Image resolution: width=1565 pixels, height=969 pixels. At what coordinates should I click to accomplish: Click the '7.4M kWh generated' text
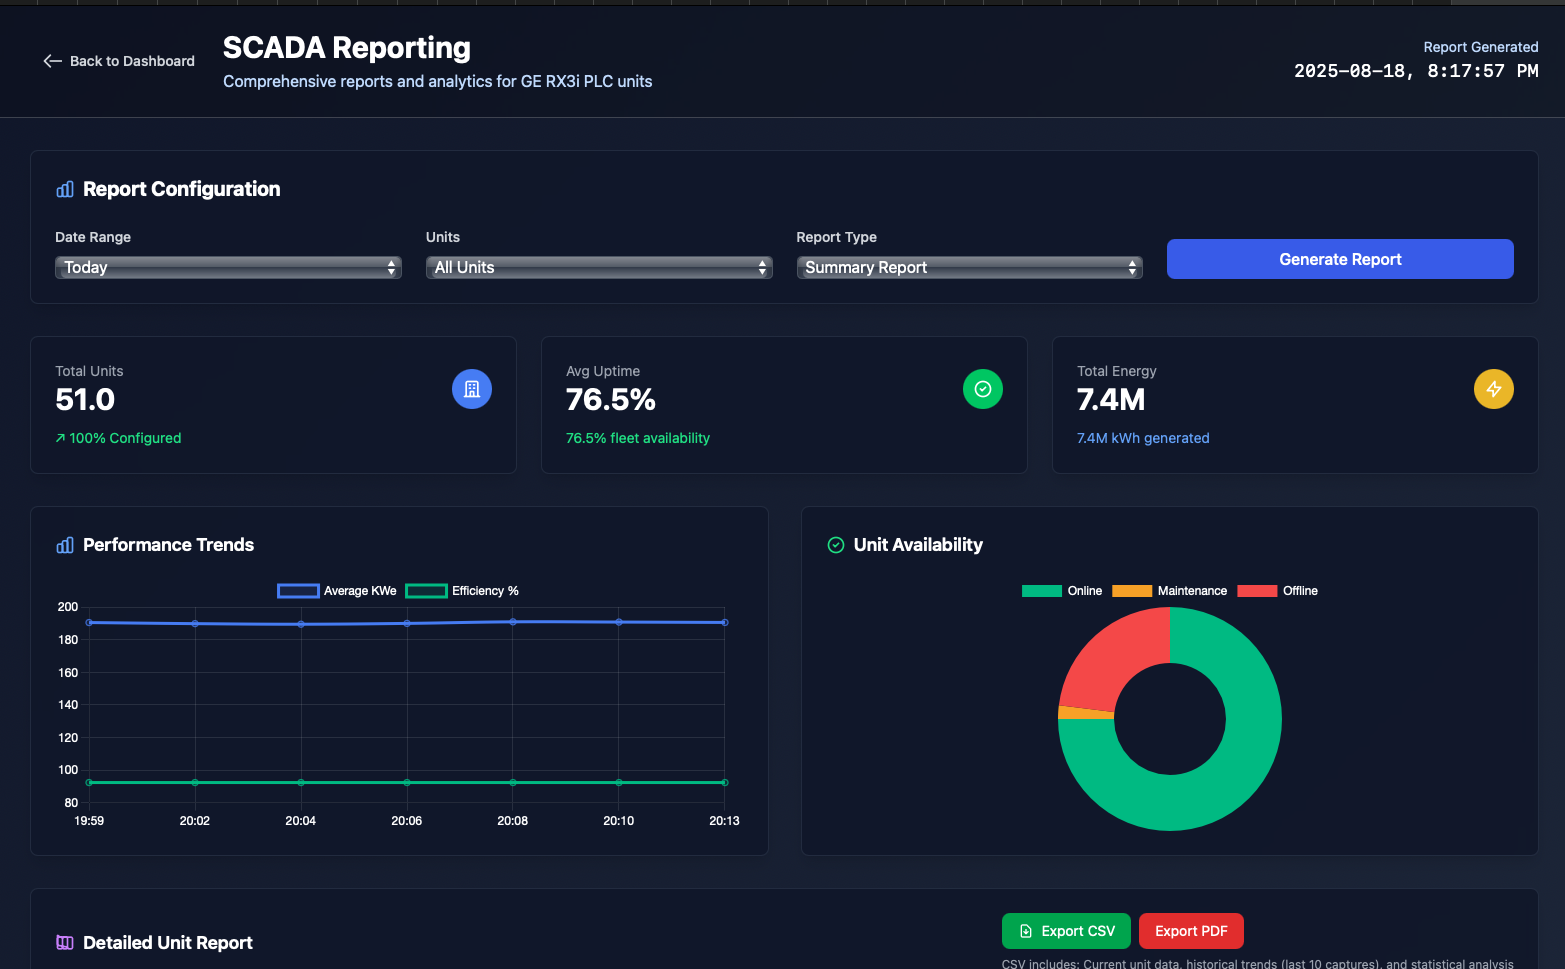point(1143,438)
